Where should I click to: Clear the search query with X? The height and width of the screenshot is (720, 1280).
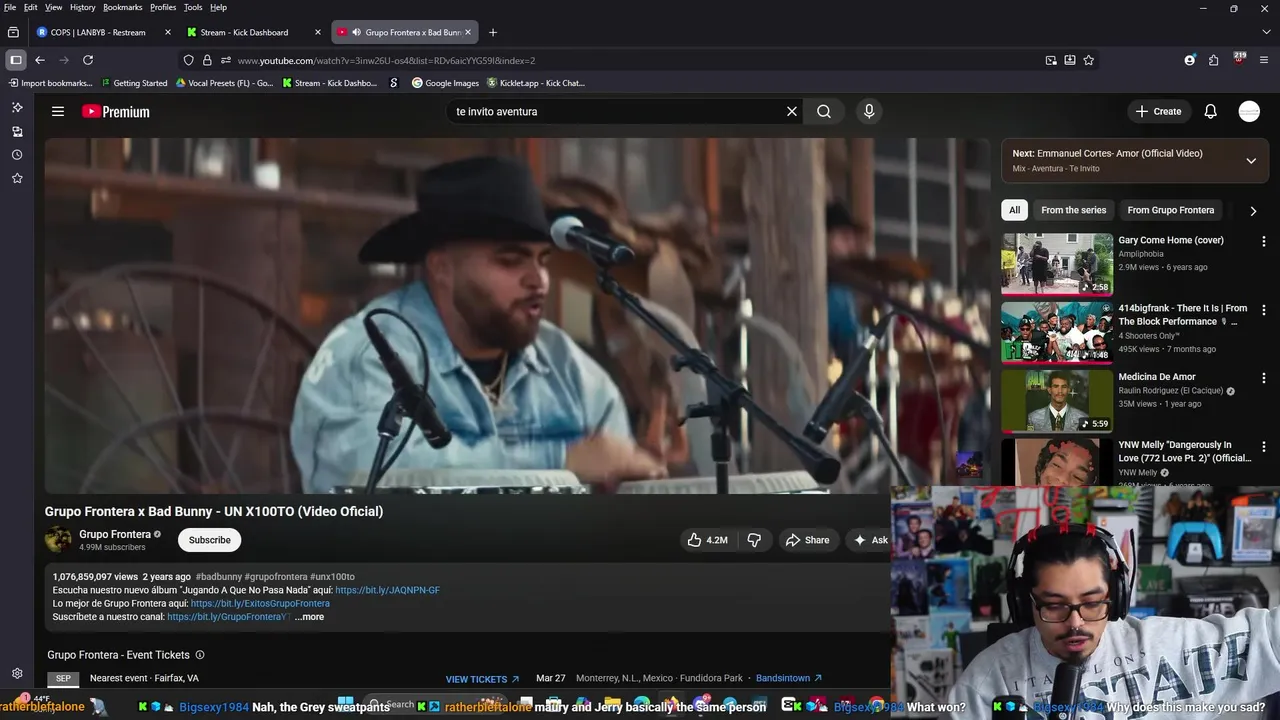(x=792, y=111)
